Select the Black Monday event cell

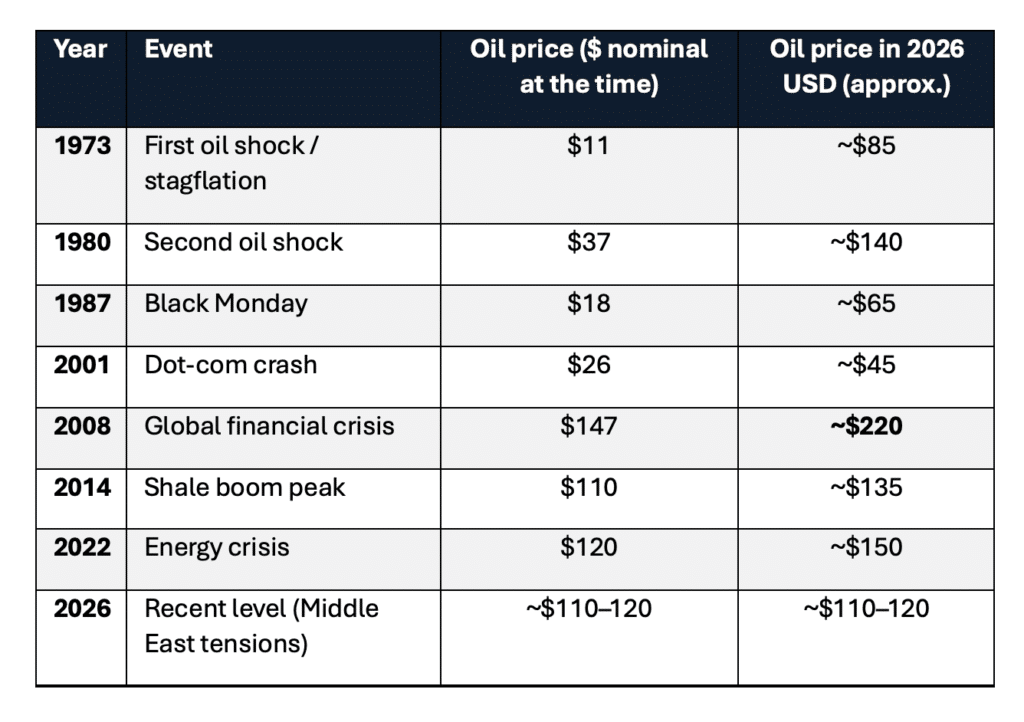click(x=226, y=303)
